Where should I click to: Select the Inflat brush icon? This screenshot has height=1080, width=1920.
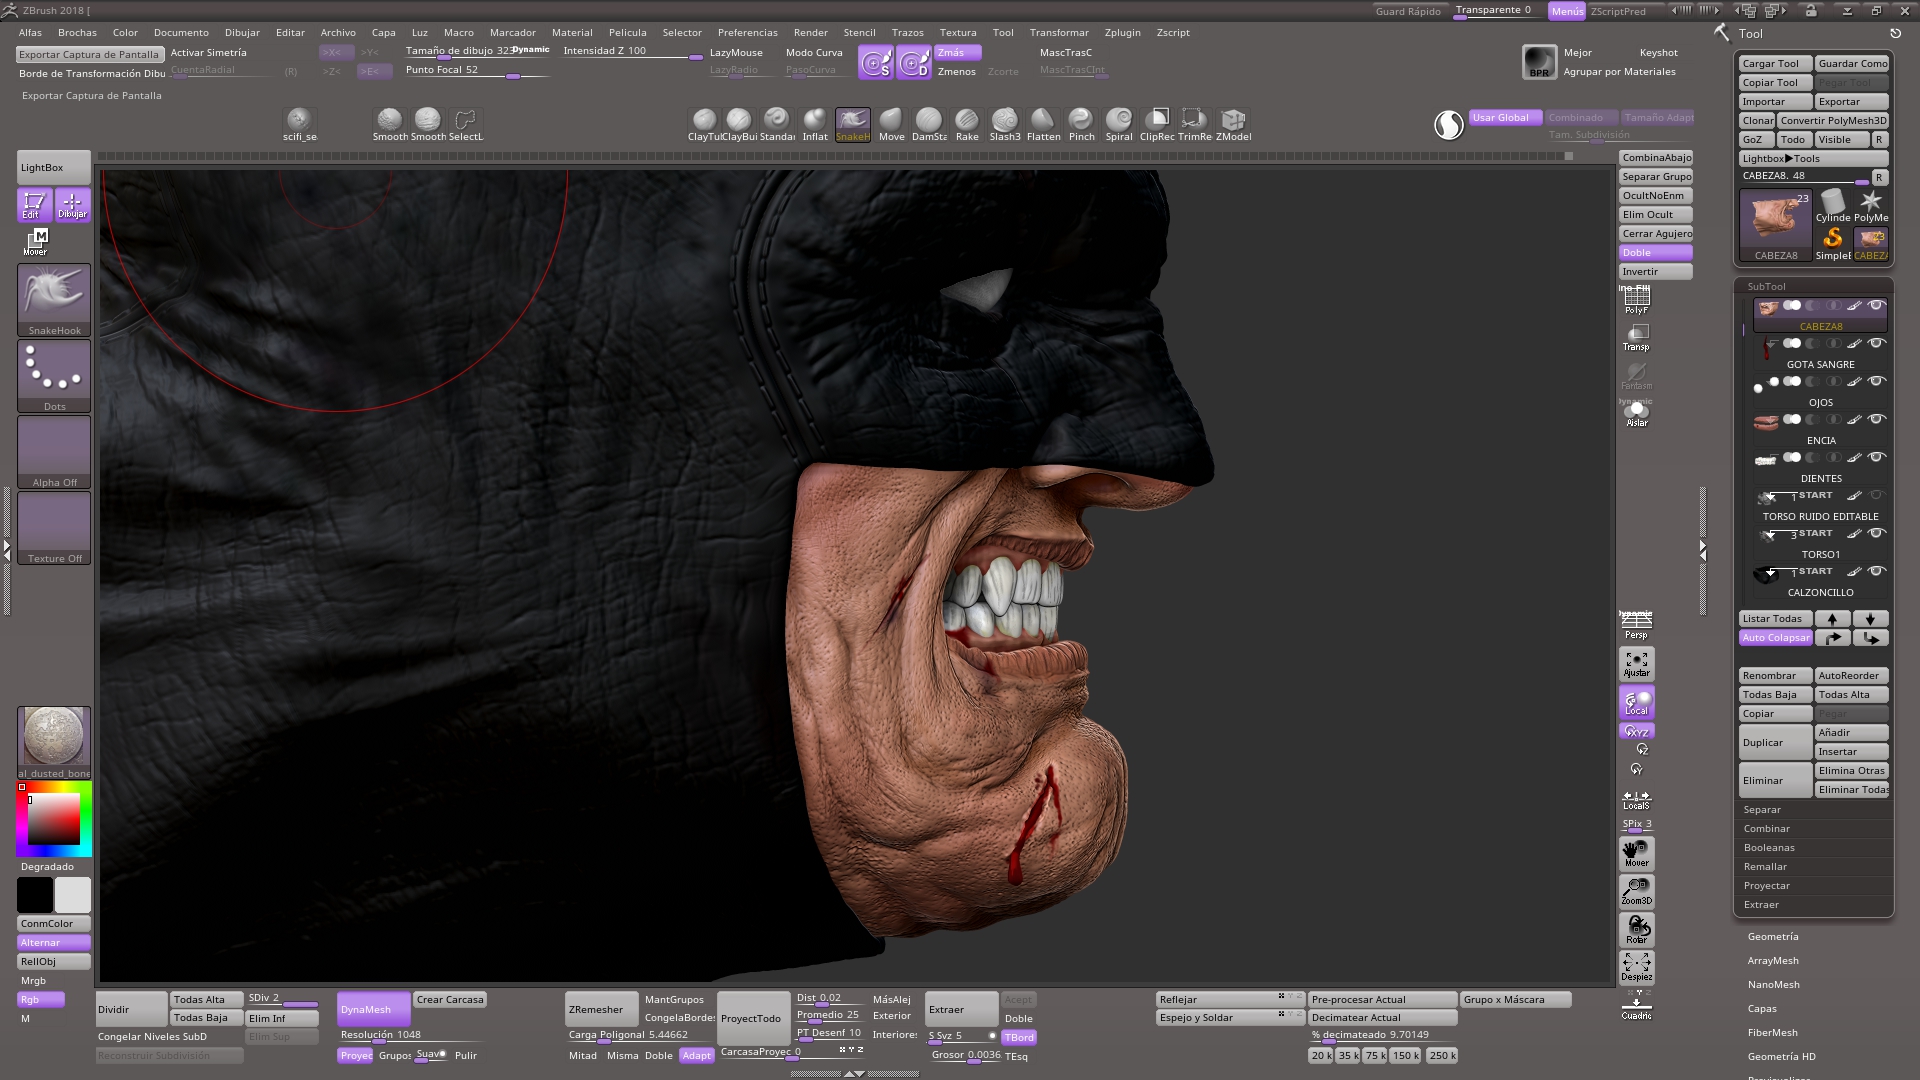pos(815,124)
